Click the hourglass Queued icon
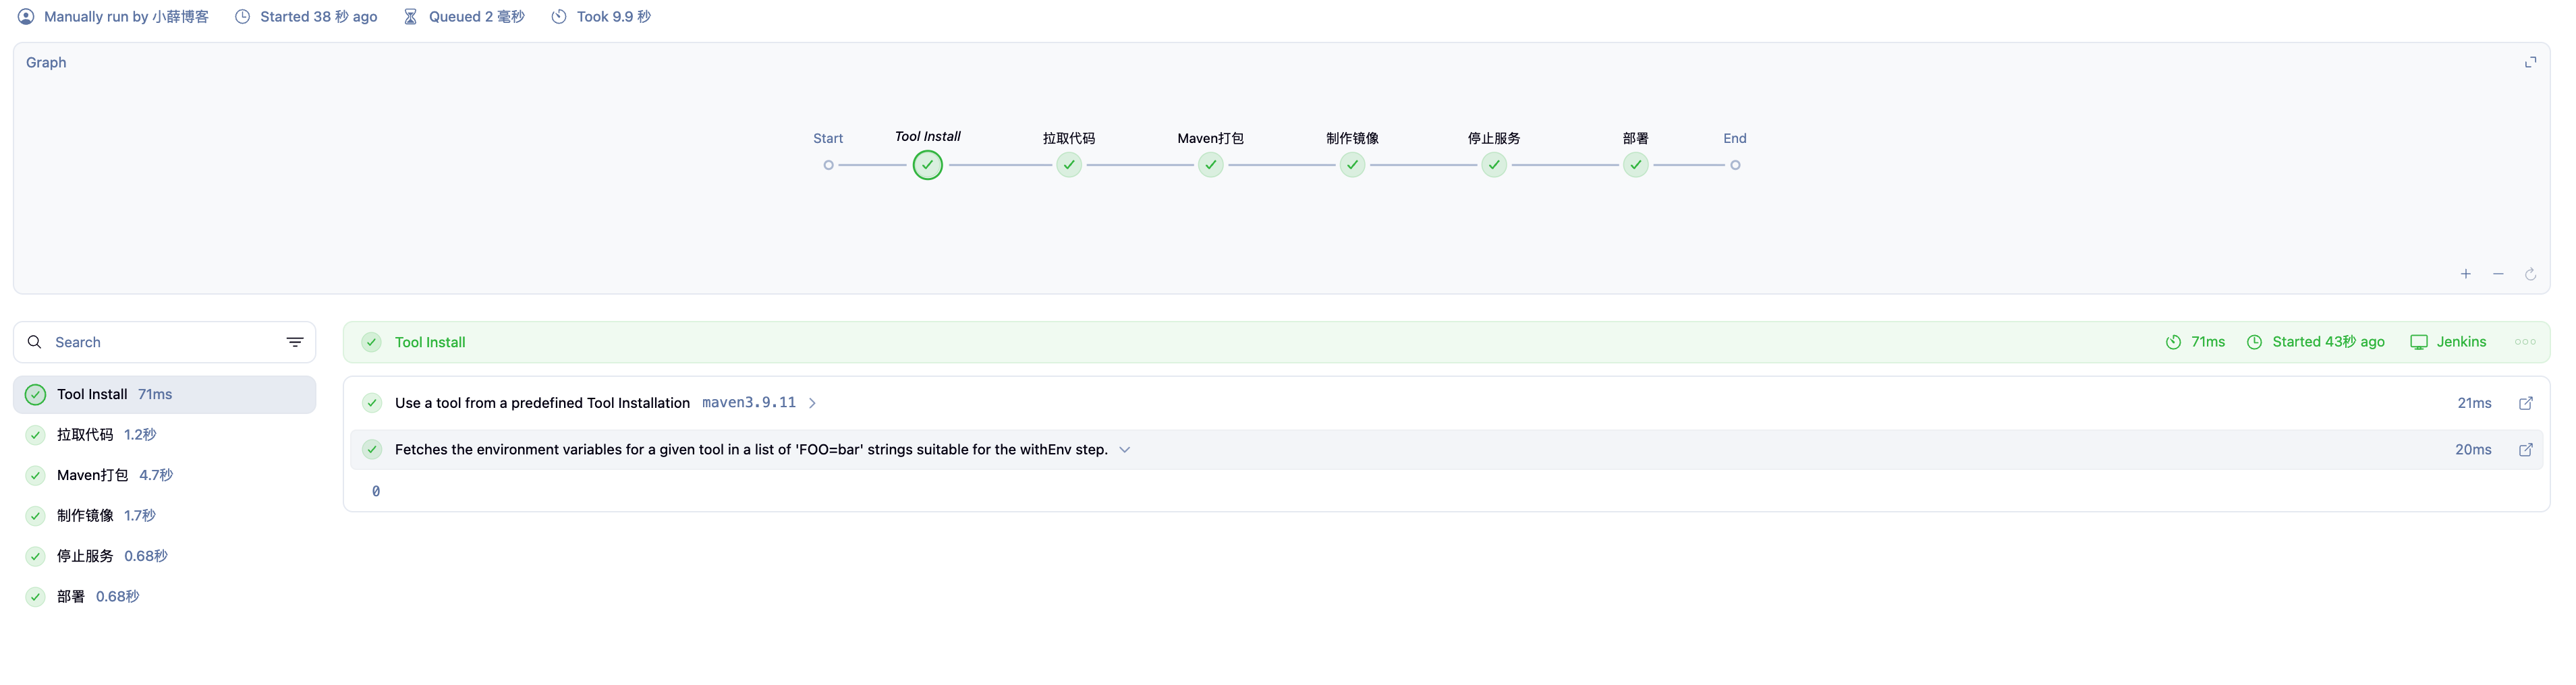 [410, 17]
